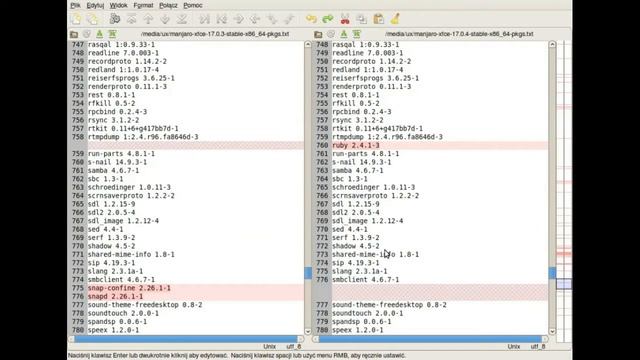Click left pane vertical scrollbar up arrow
Viewport: 640px width, 360px height.
point(308,44)
